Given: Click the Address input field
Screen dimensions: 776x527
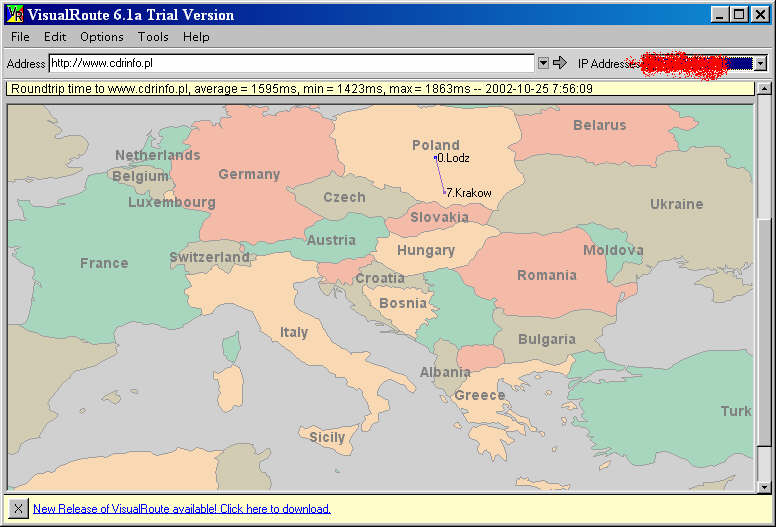Looking at the screenshot, I should [x=291, y=63].
